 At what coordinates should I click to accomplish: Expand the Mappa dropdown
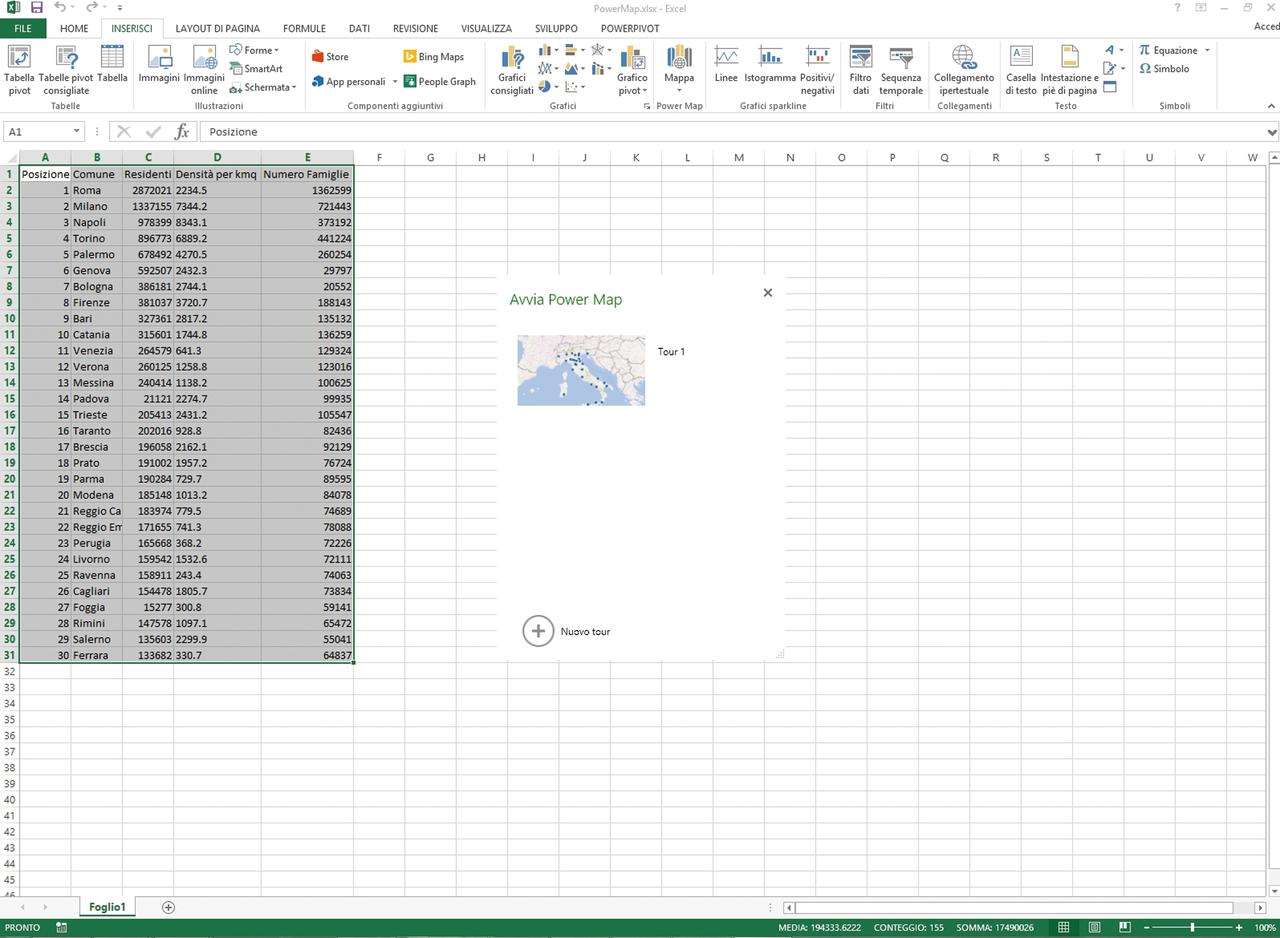[x=679, y=90]
